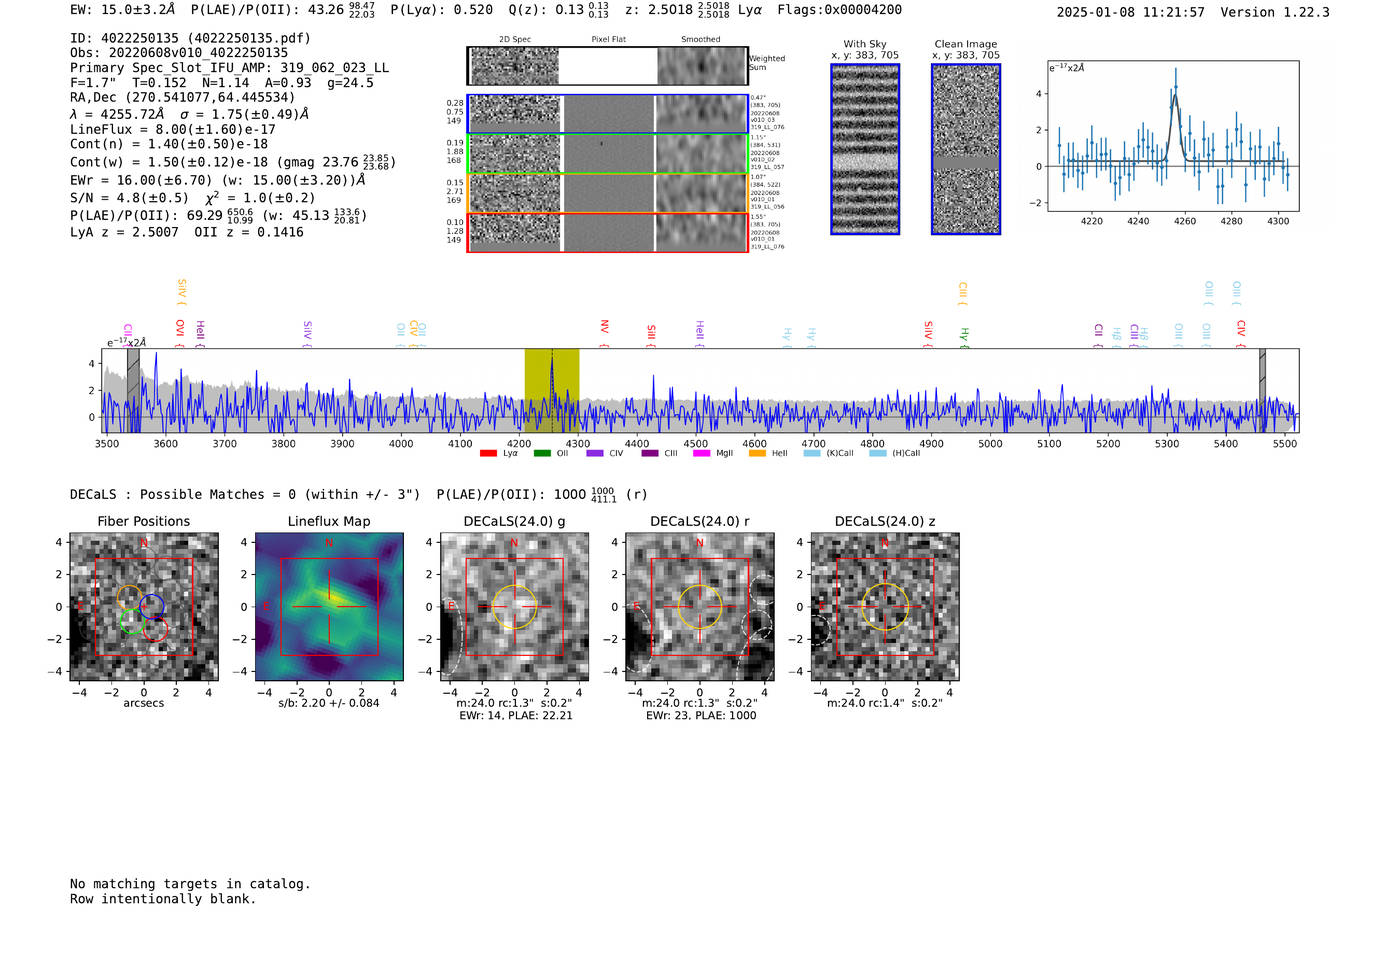
Task: Click the 'EW: 15.0±3.2Å' header value
Action: 123,9
